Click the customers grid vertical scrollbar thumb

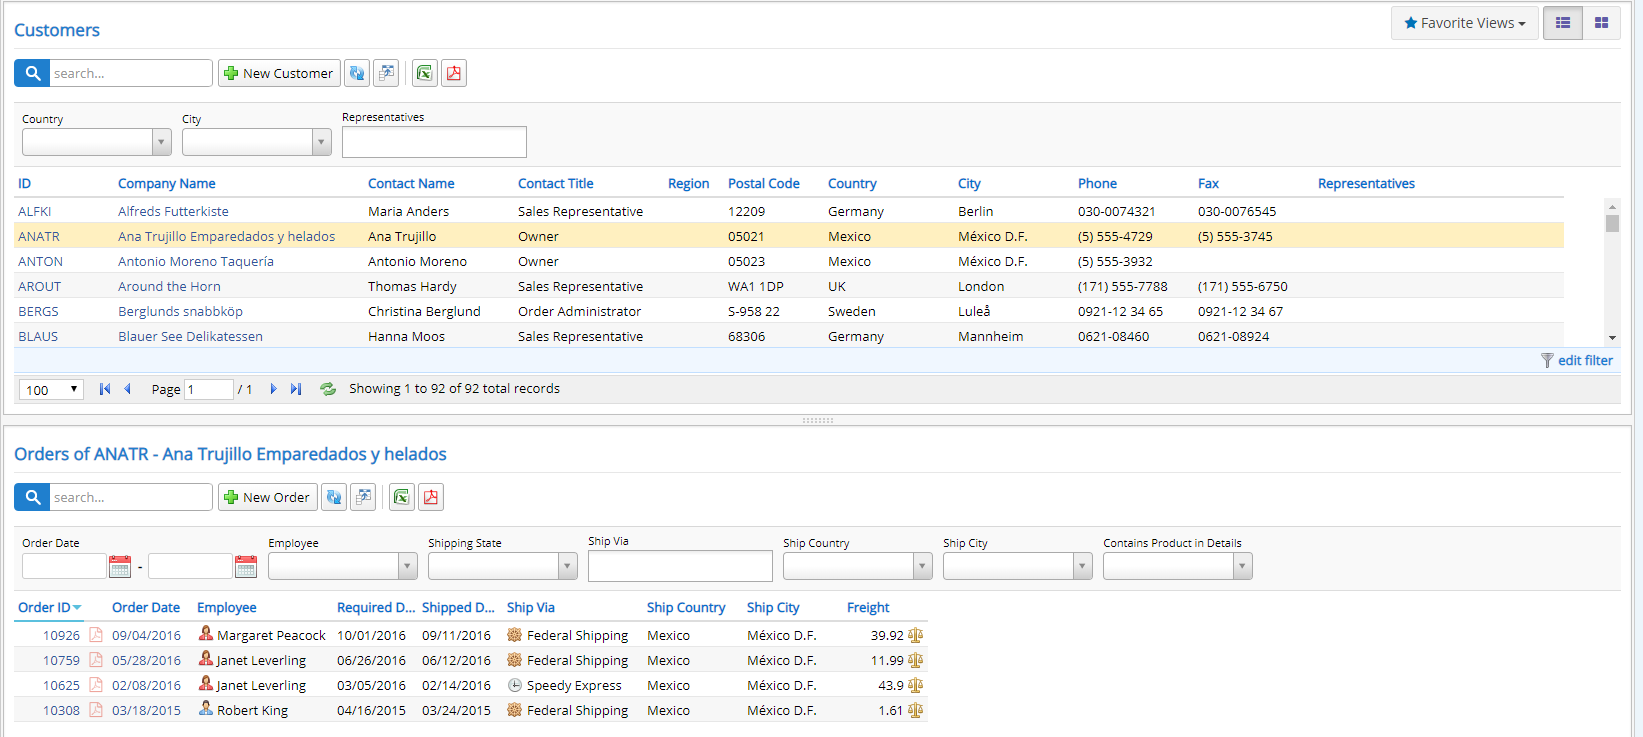[1612, 223]
